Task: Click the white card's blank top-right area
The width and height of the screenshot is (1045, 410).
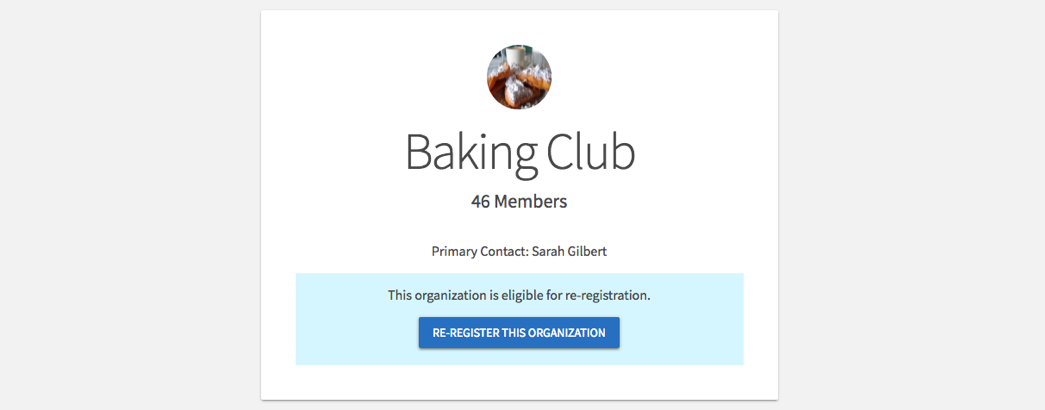Action: pyautogui.click(x=710, y=60)
